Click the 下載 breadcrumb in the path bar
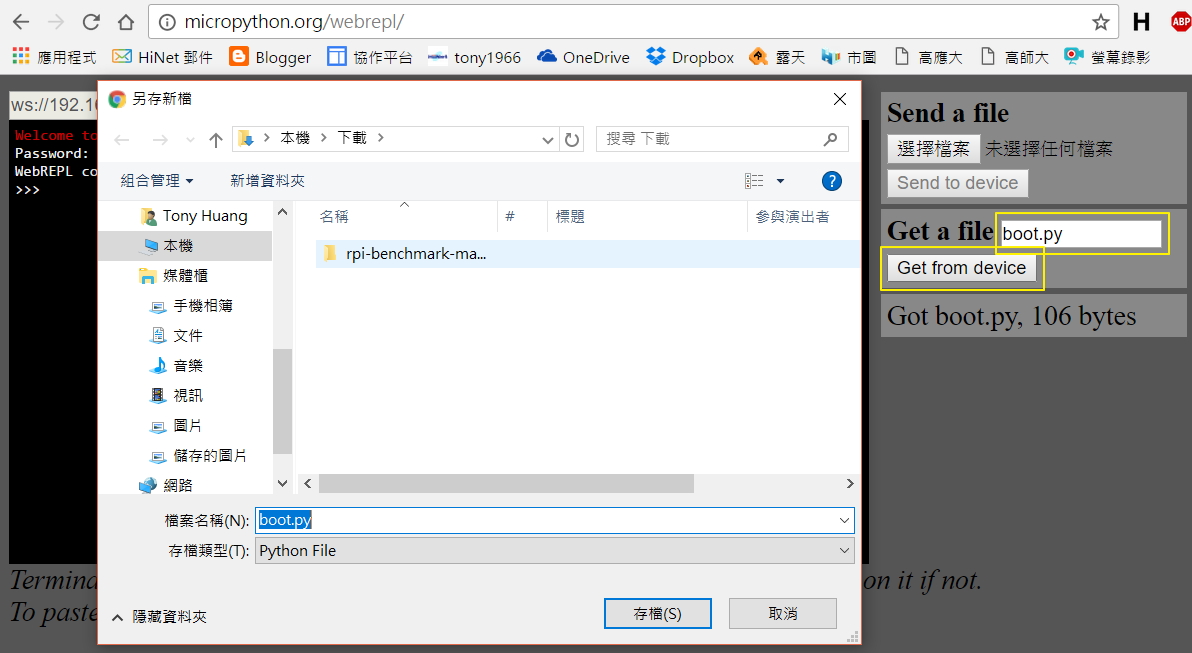 click(x=352, y=138)
